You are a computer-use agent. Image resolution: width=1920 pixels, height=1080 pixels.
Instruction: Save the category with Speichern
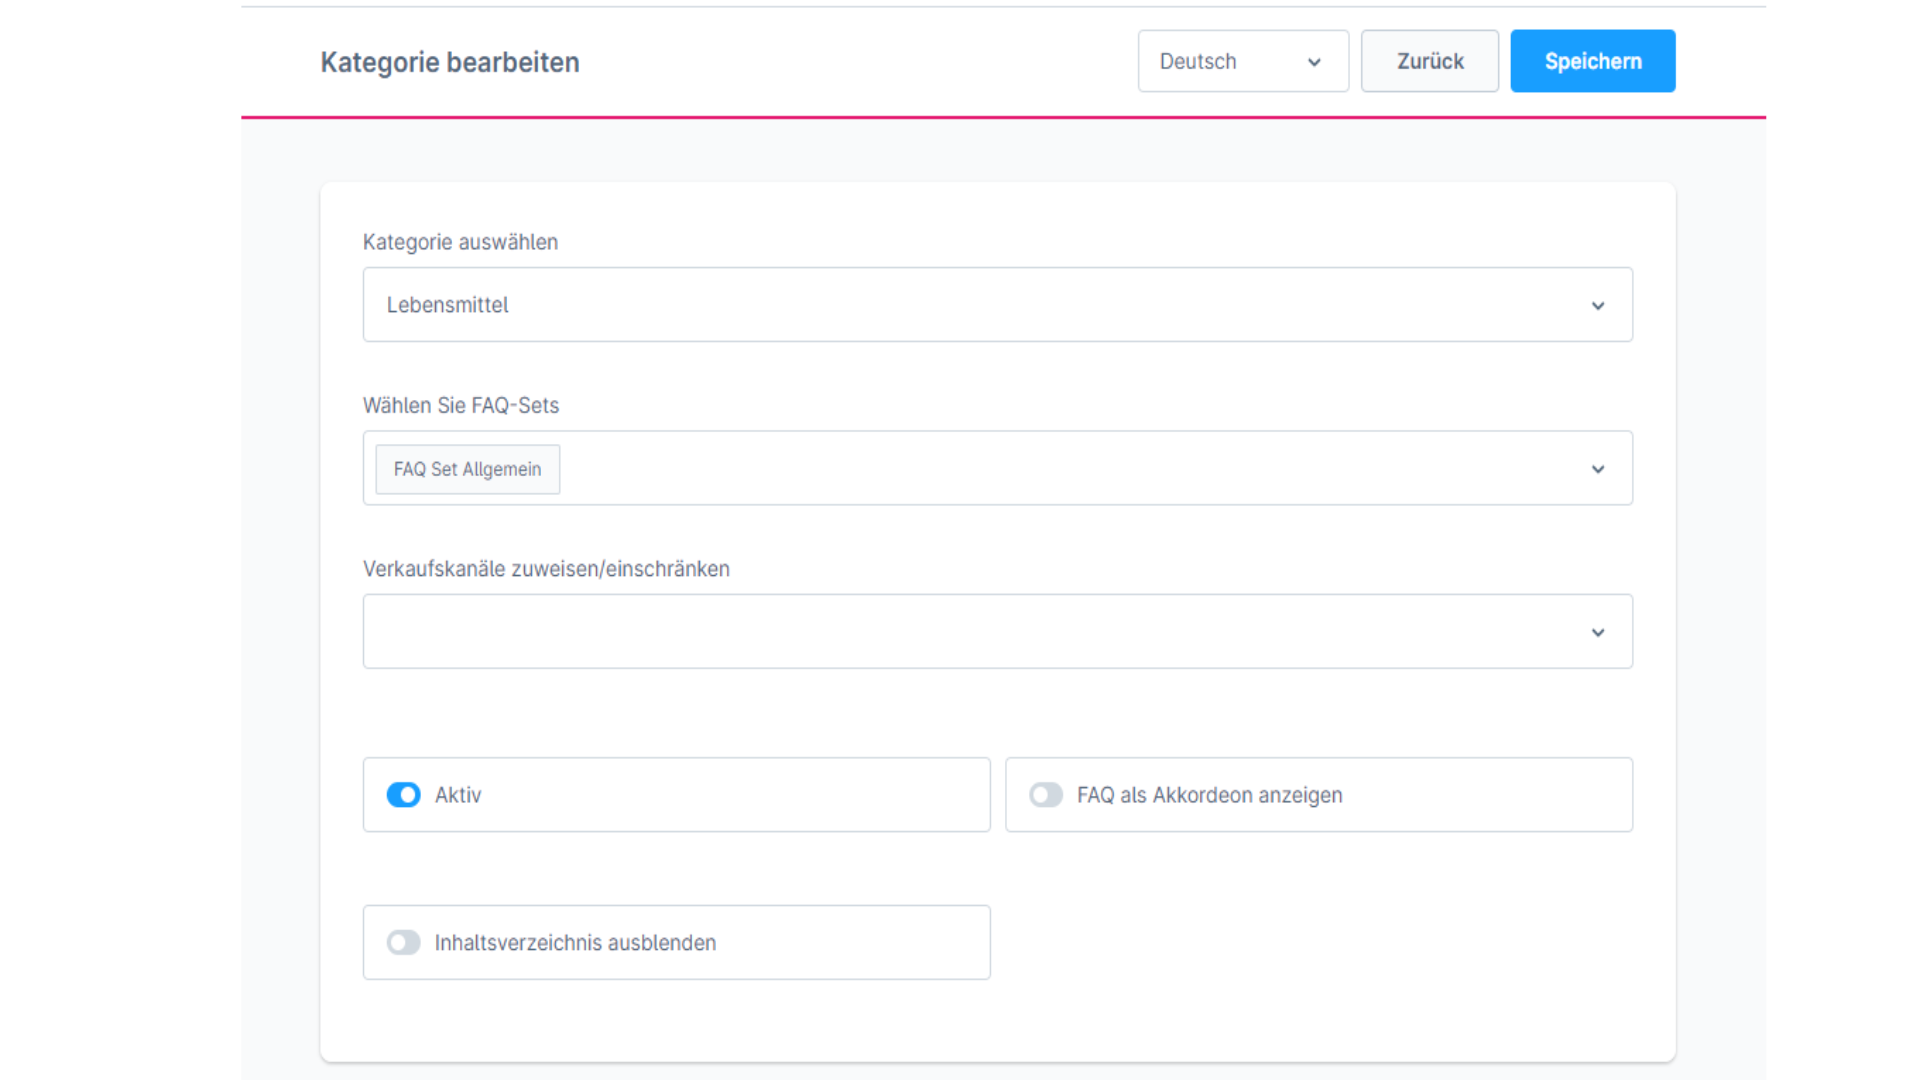tap(1592, 61)
